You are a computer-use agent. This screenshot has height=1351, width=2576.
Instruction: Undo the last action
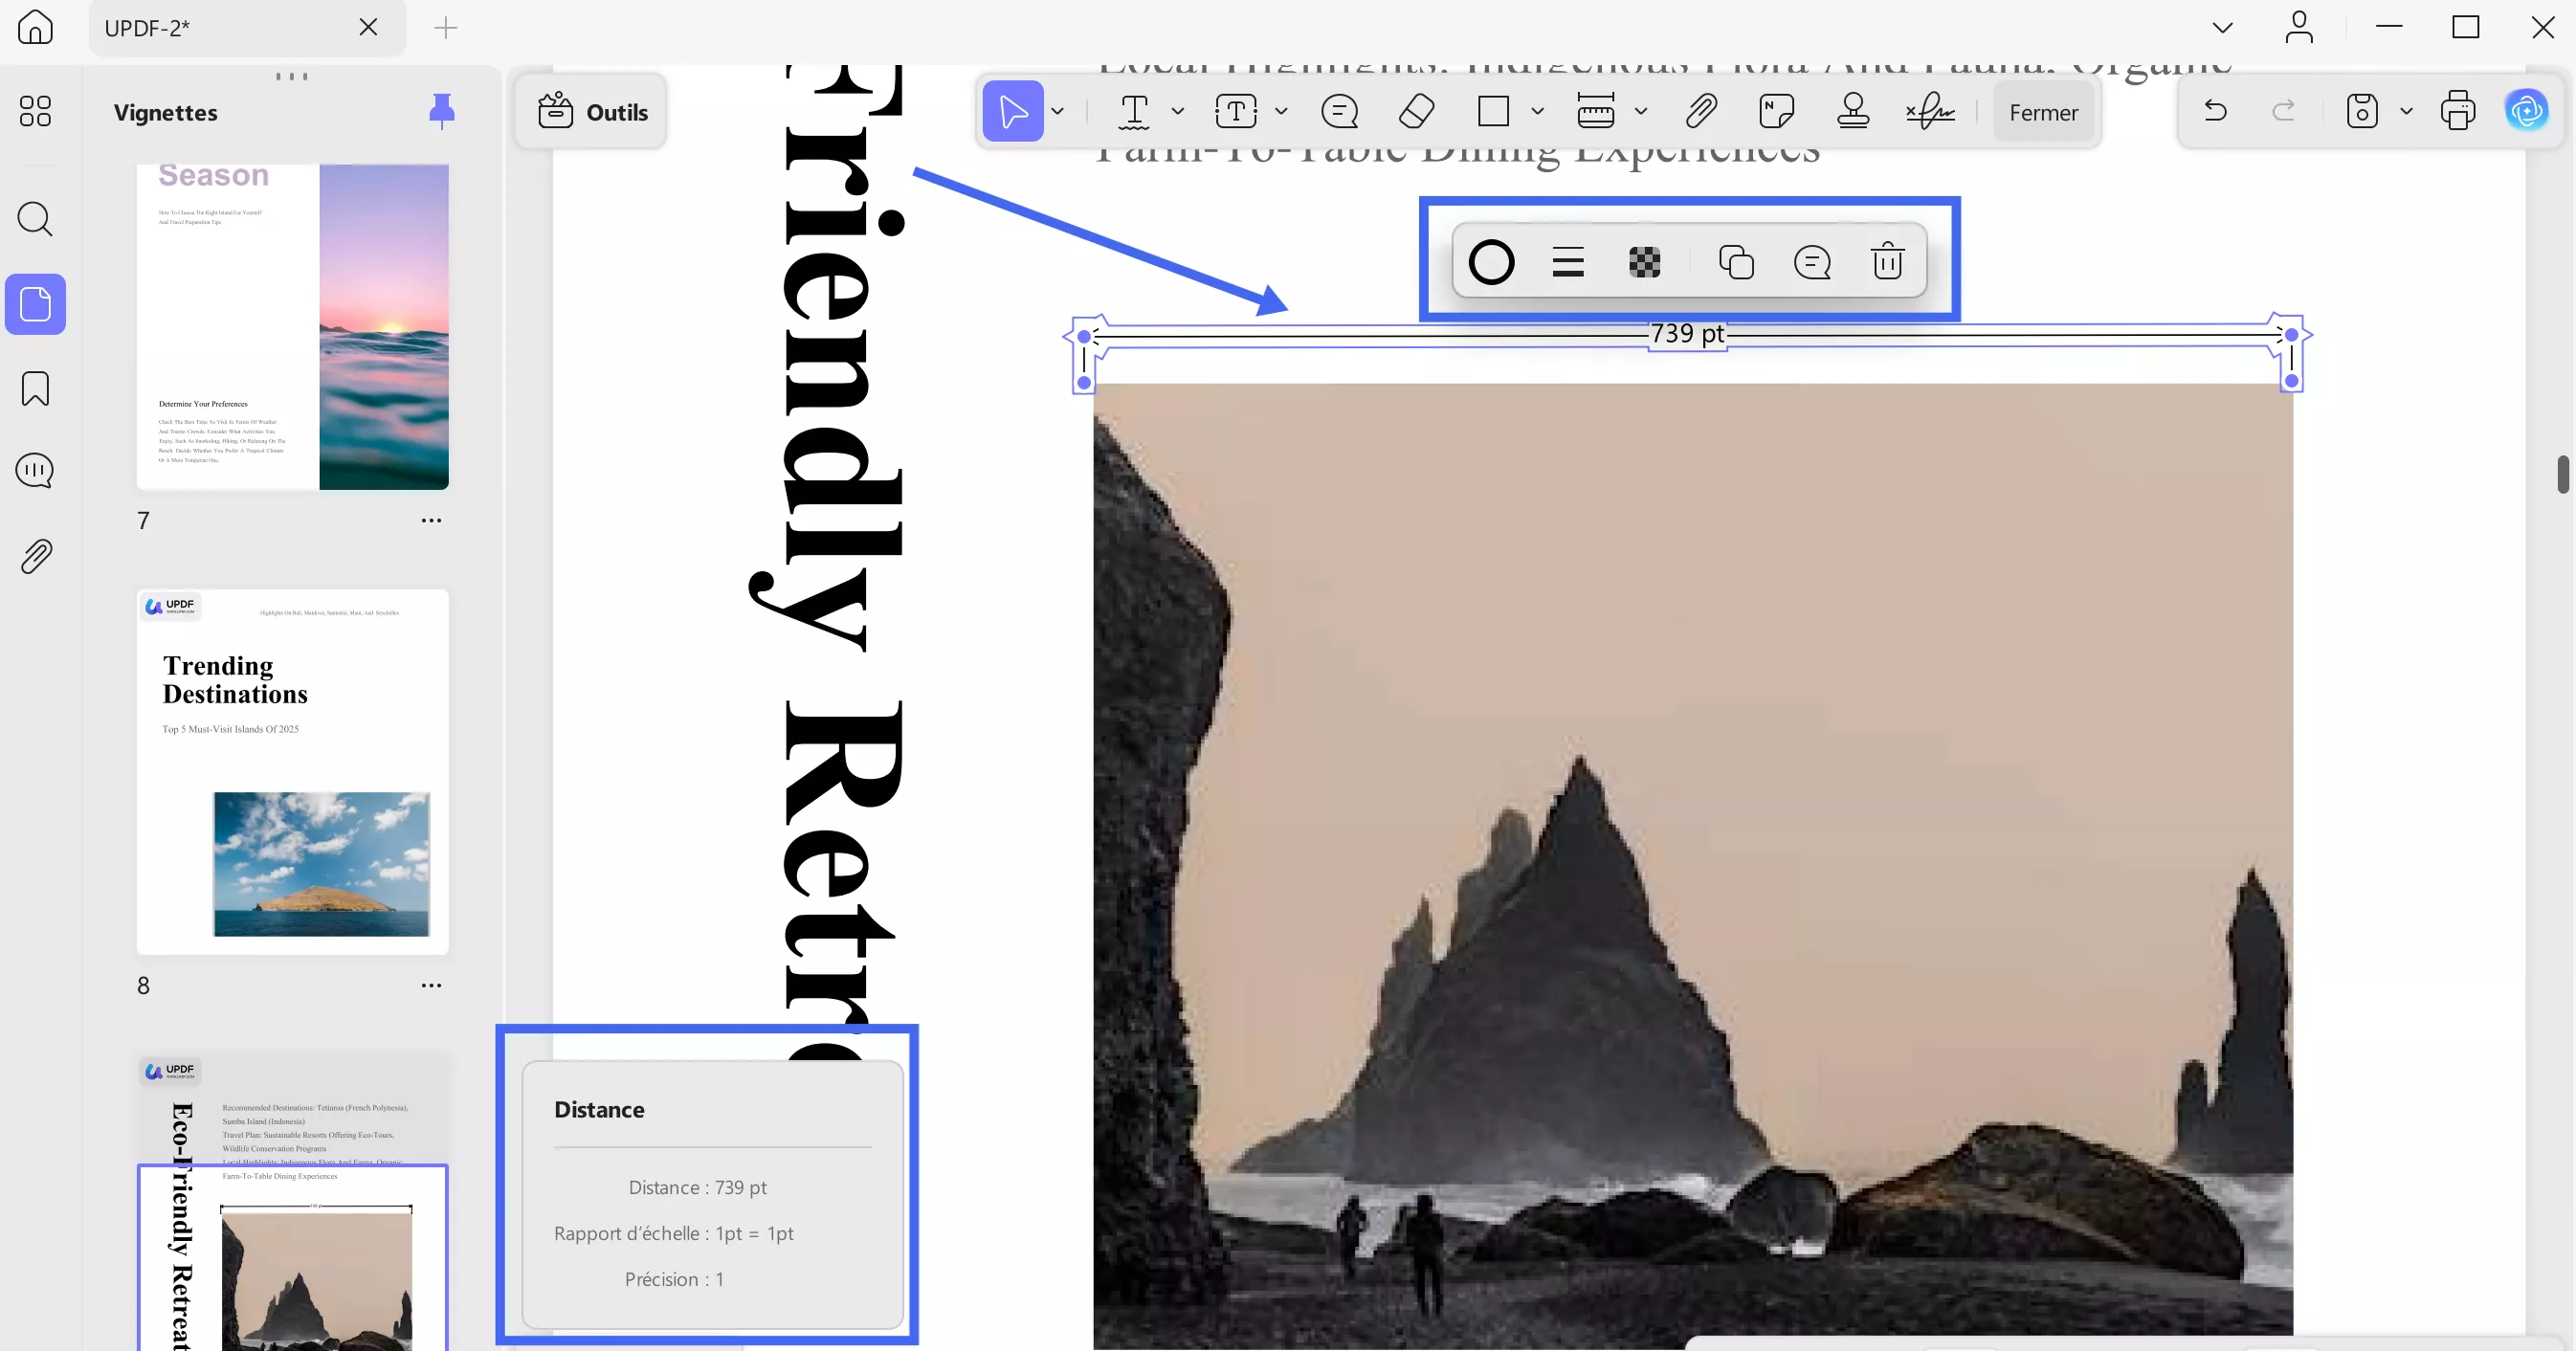[2215, 111]
